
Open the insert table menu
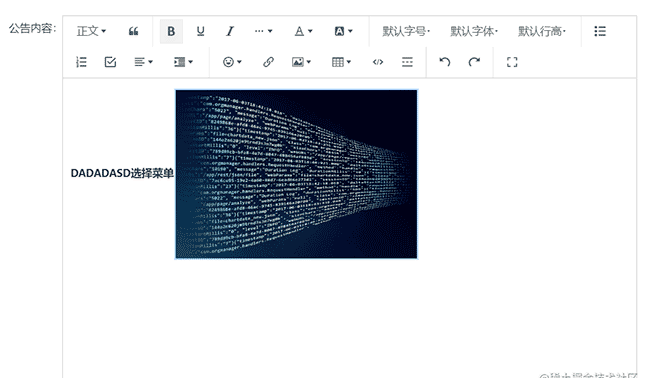coord(342,62)
